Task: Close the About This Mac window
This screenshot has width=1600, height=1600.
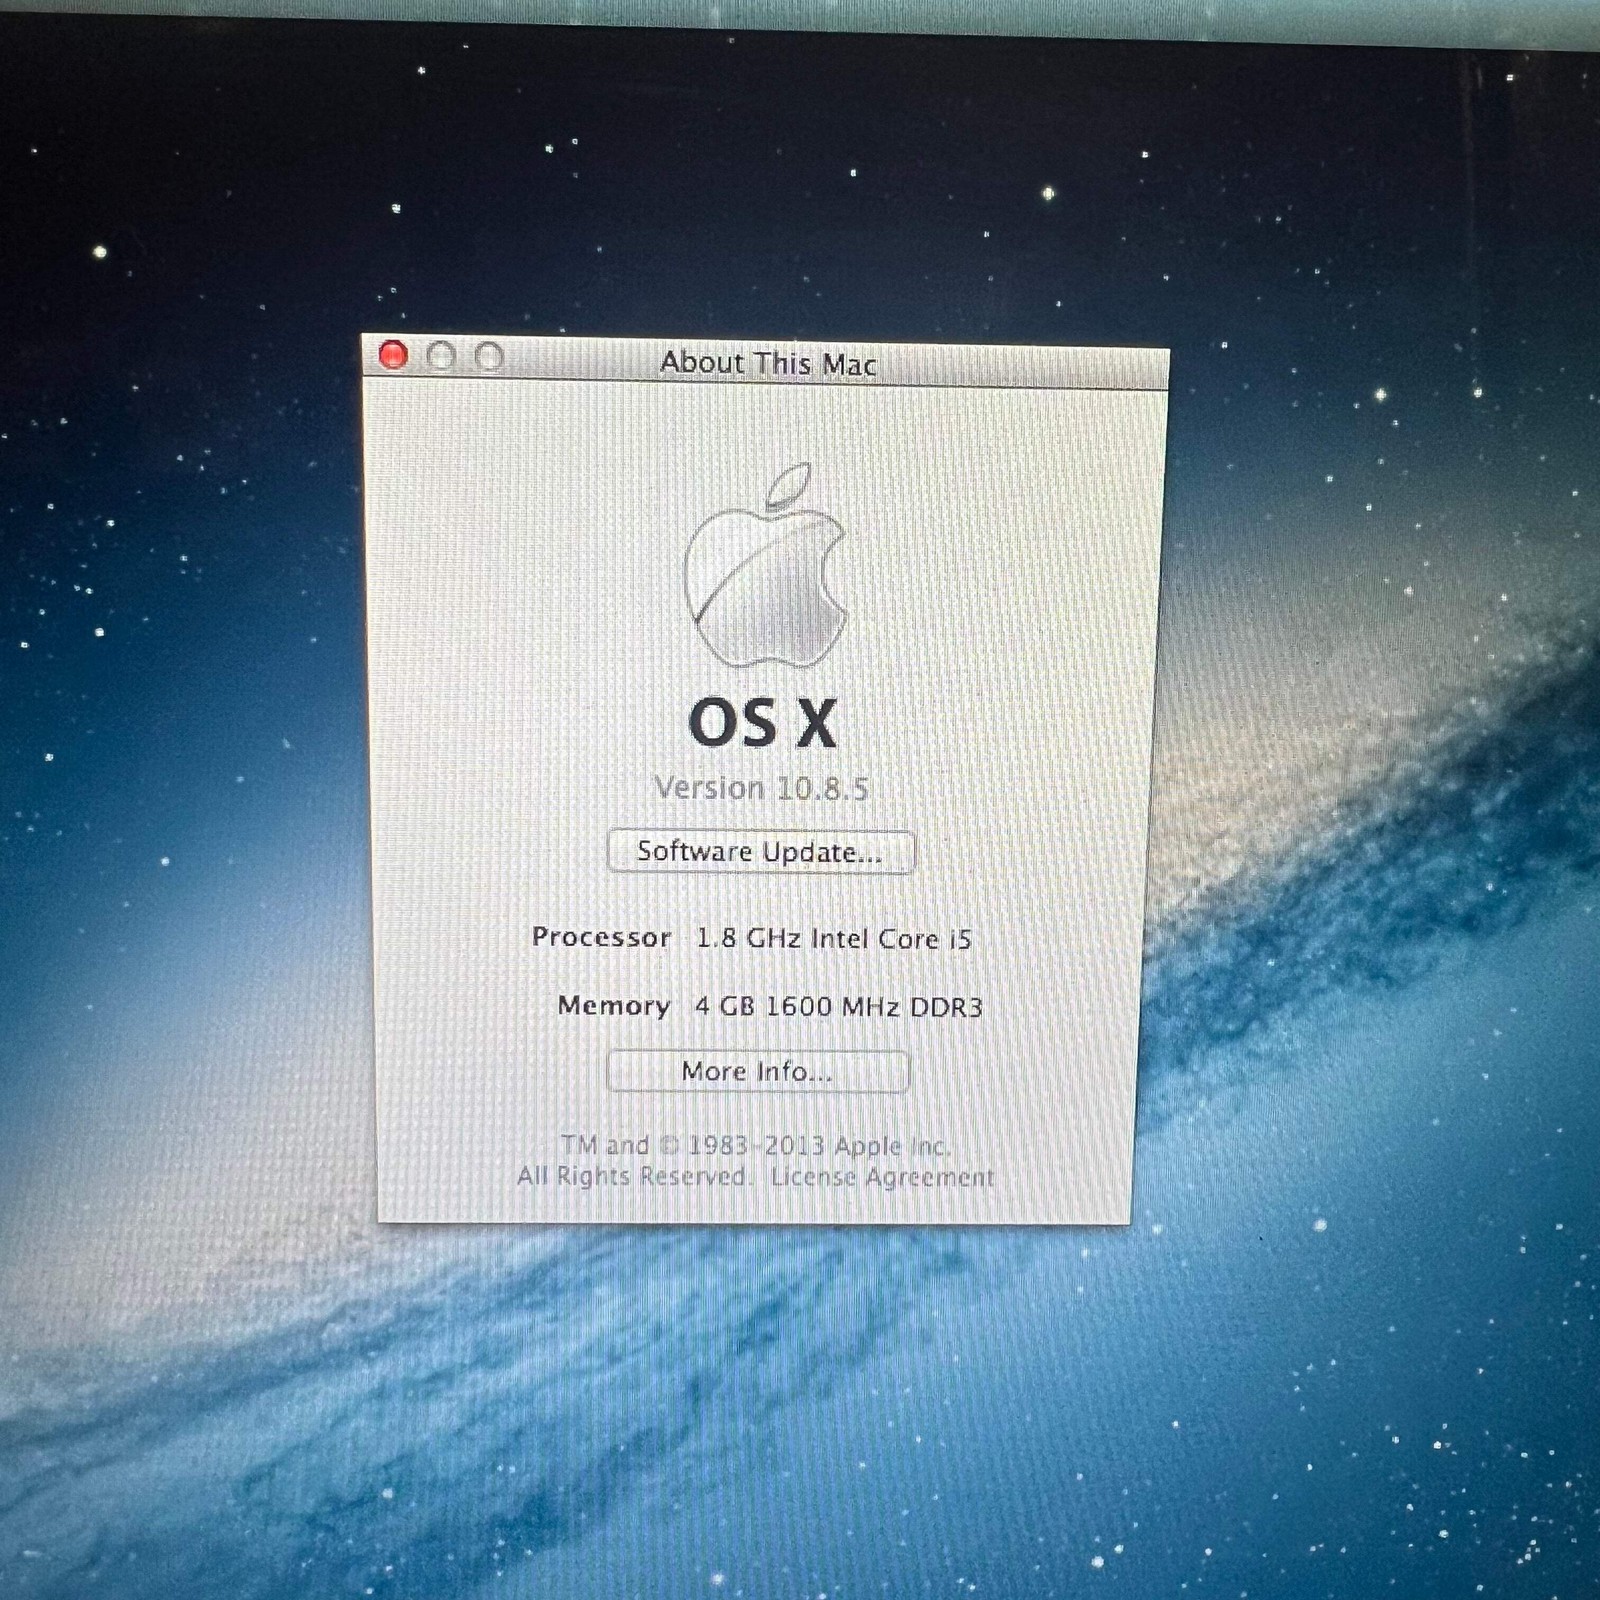Action: click(393, 354)
